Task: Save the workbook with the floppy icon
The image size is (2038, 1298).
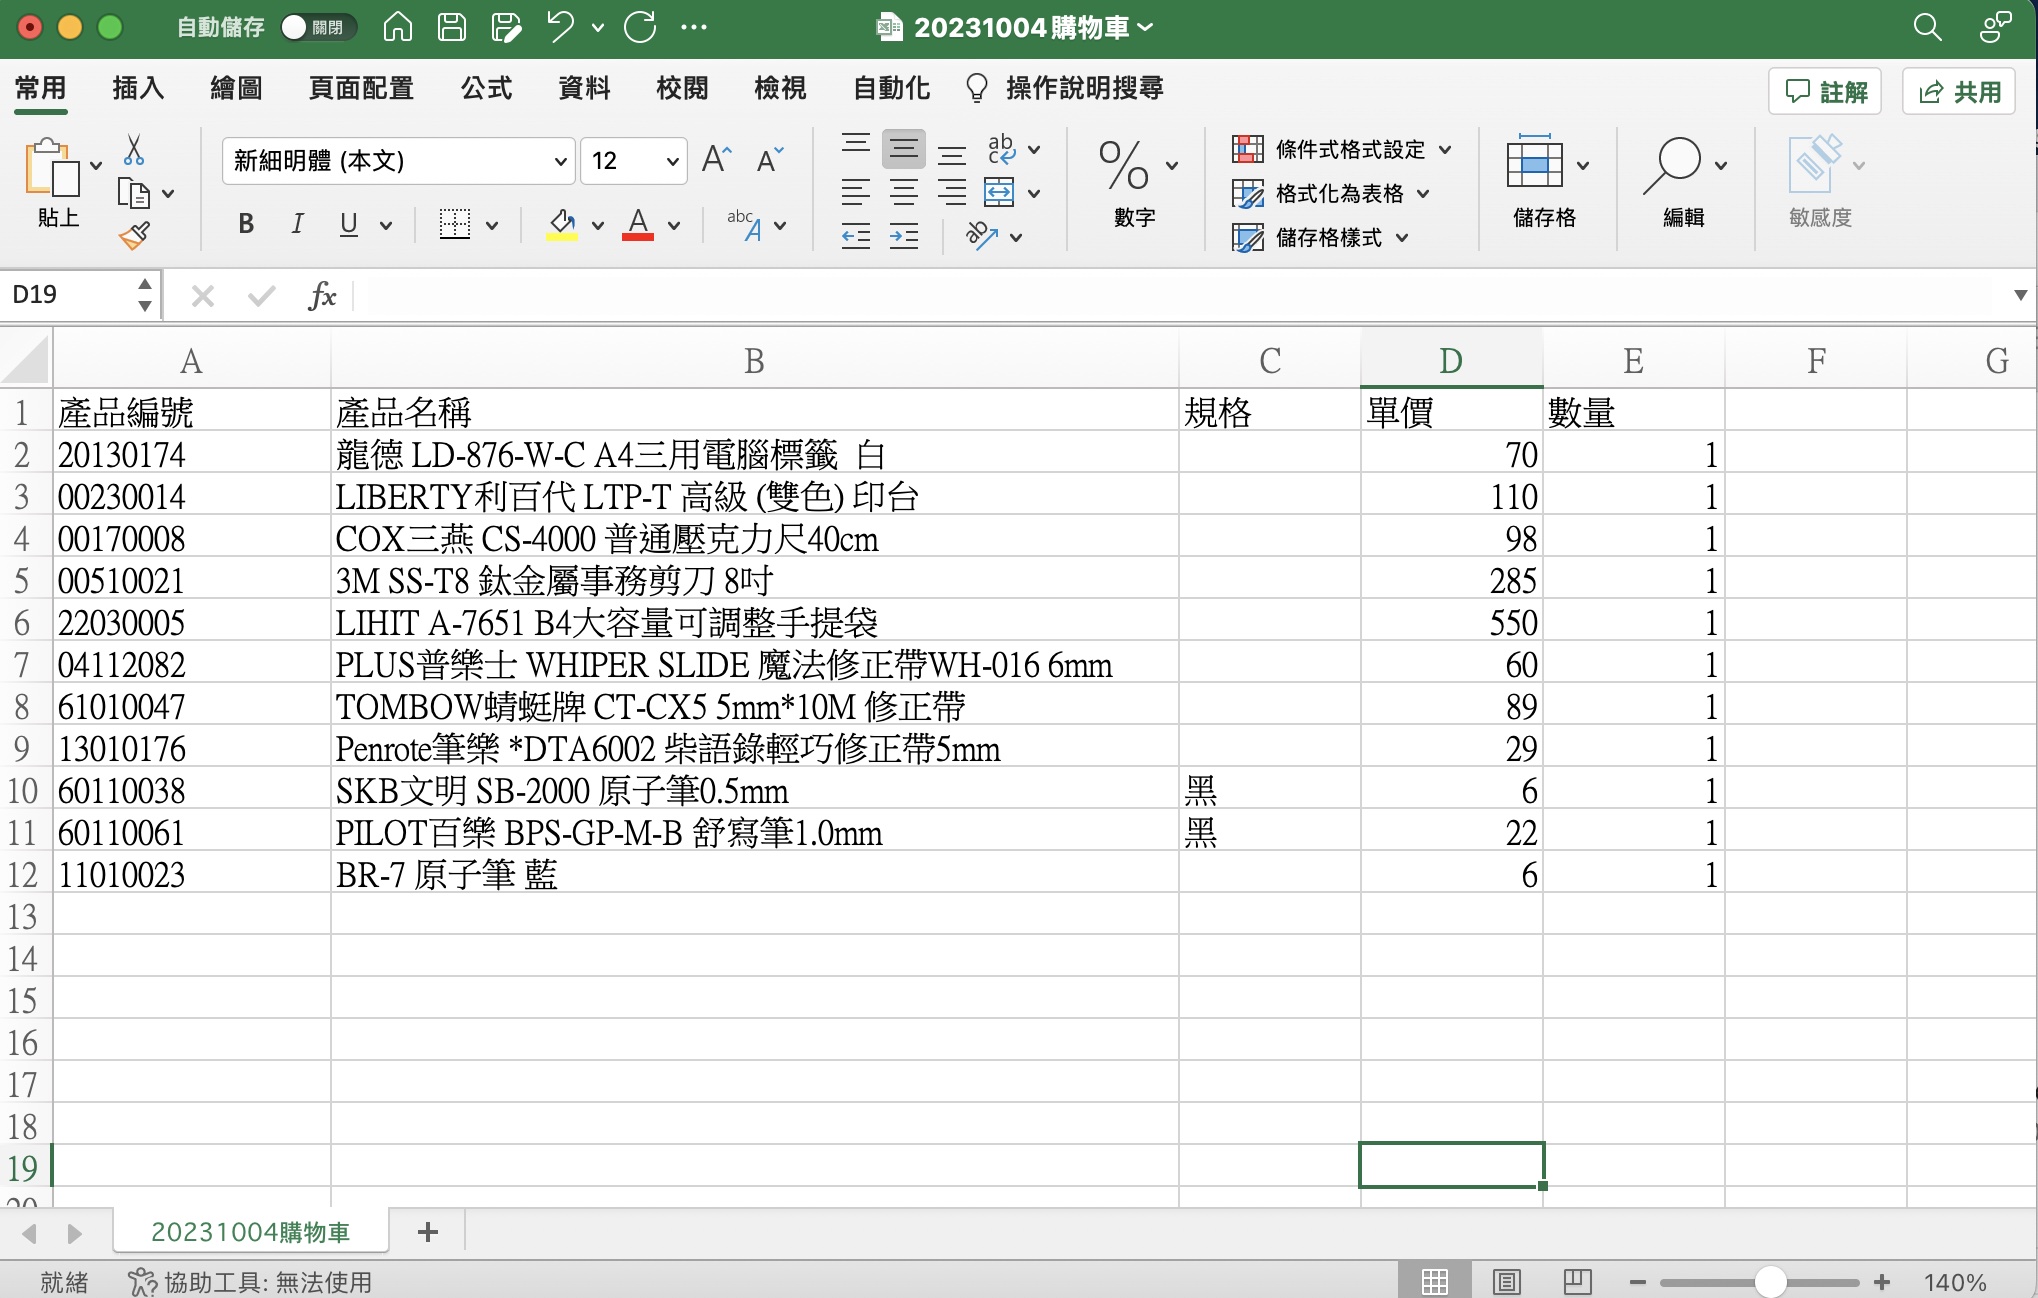Action: 452,27
